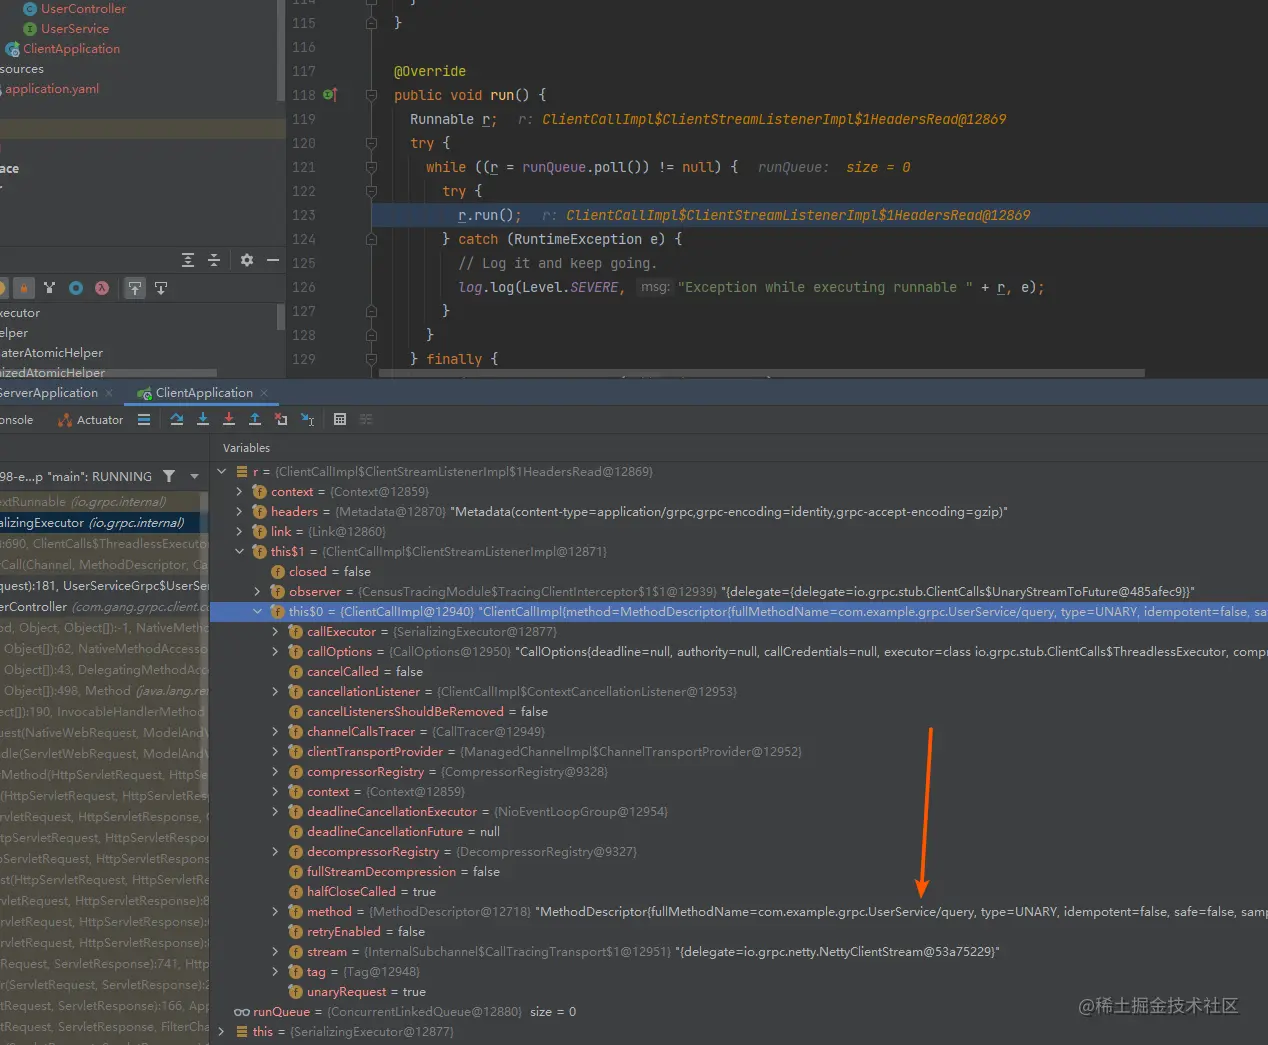
Task: Select the UserServiceGrpc :181 stack frame
Action: 104,586
